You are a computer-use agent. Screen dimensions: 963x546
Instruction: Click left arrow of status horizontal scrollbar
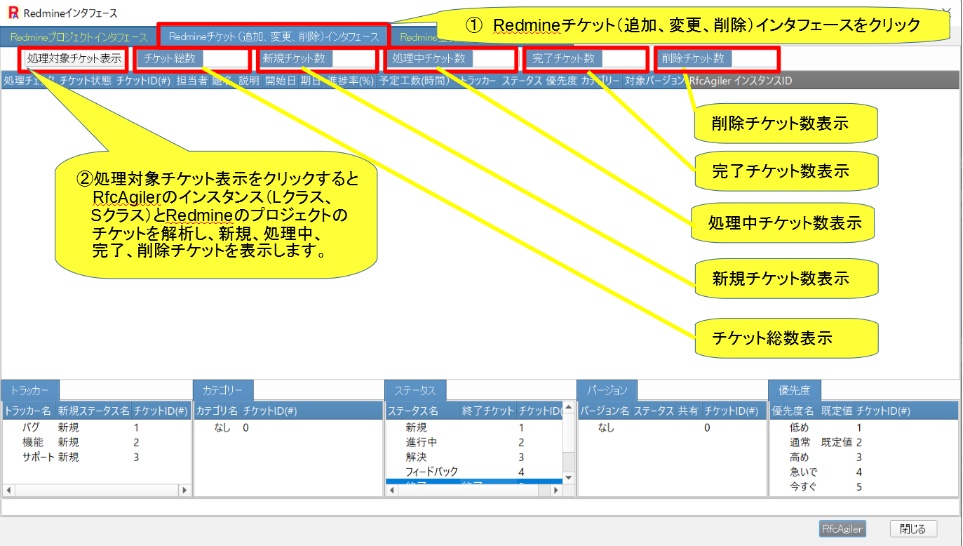[392, 490]
